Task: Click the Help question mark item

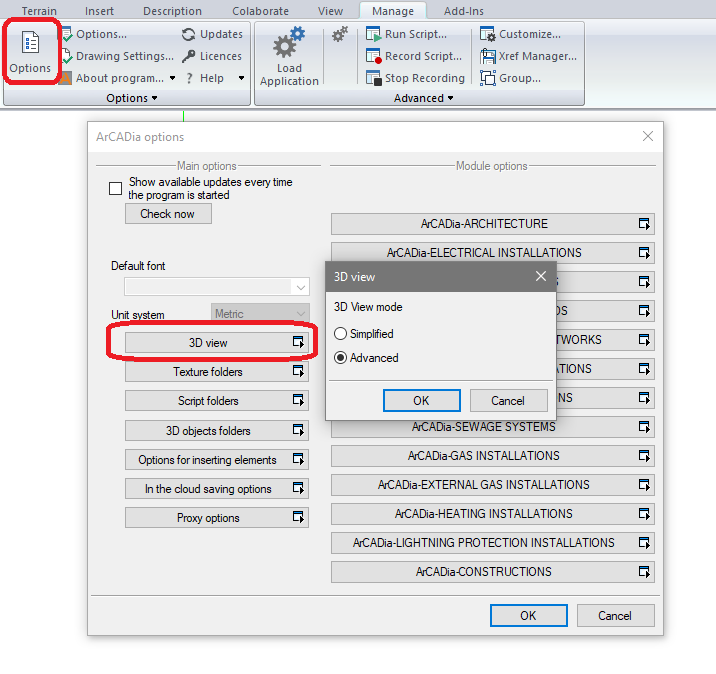Action: (205, 78)
